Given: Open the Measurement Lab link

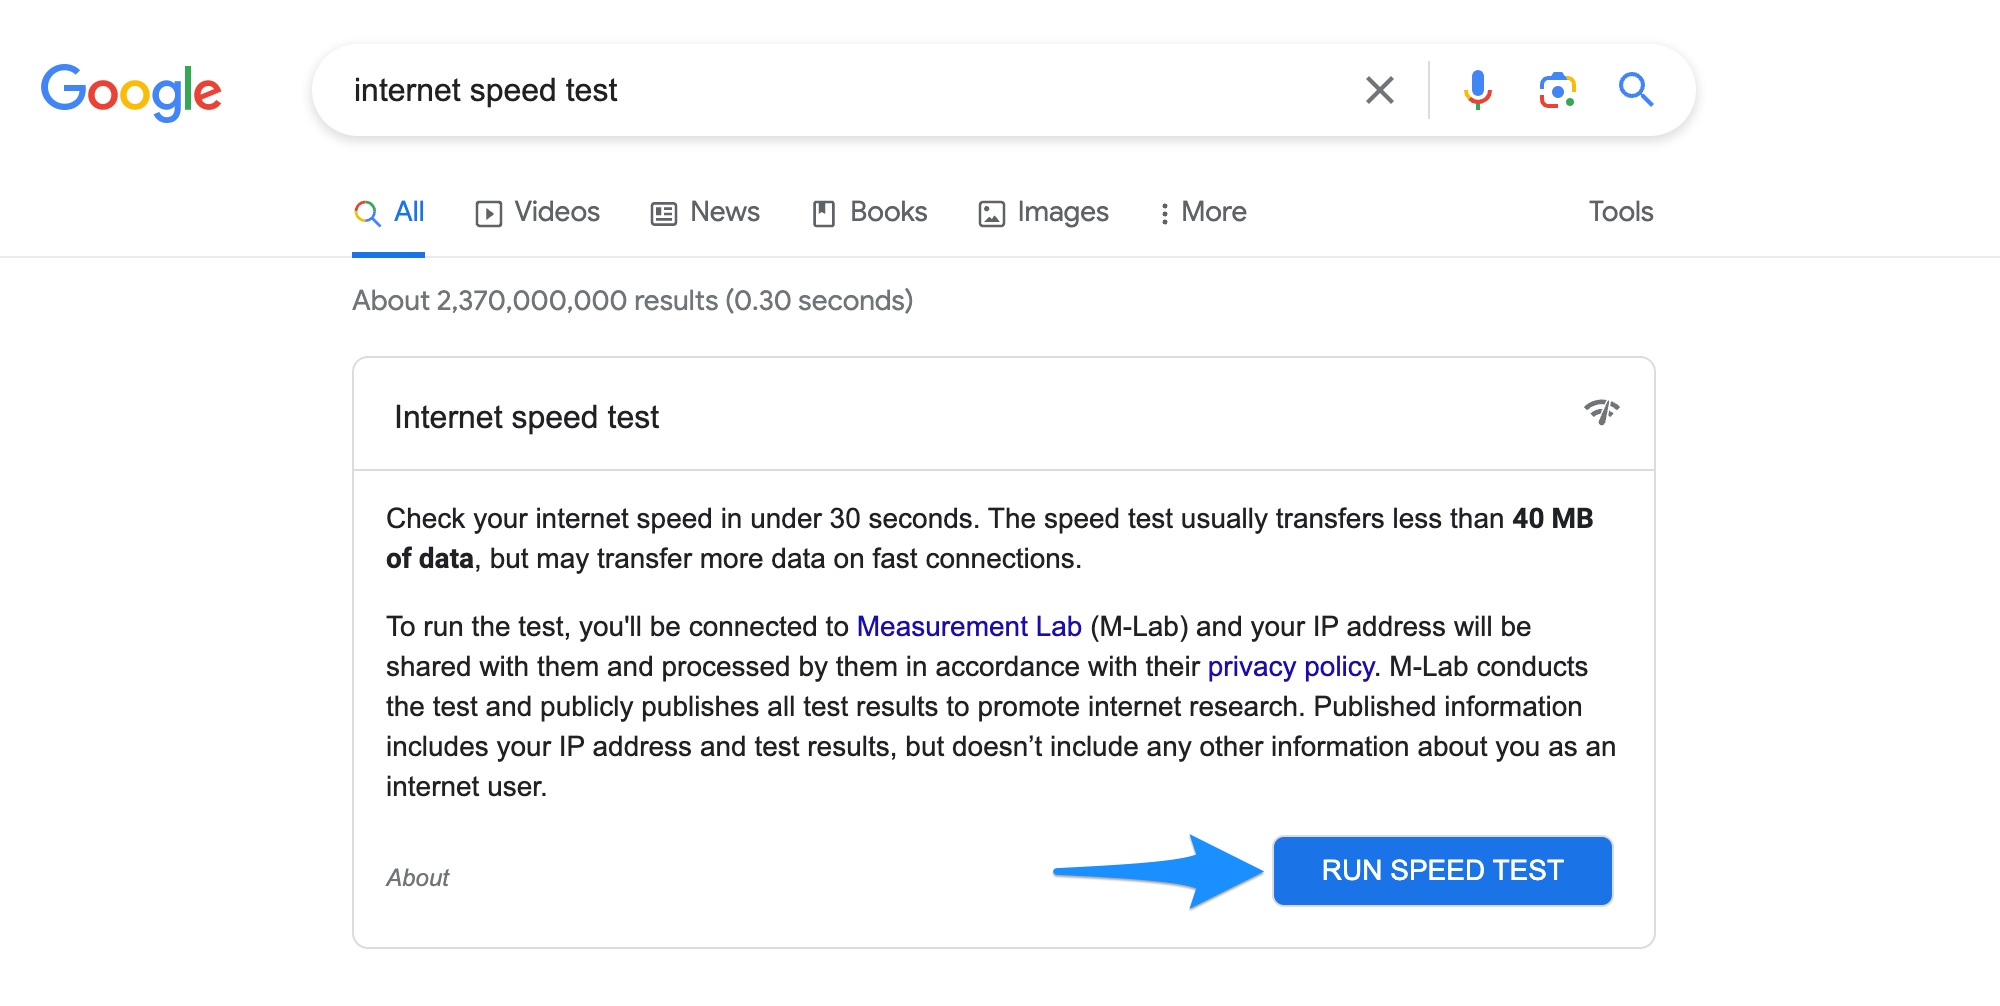Looking at the screenshot, I should click(x=968, y=627).
